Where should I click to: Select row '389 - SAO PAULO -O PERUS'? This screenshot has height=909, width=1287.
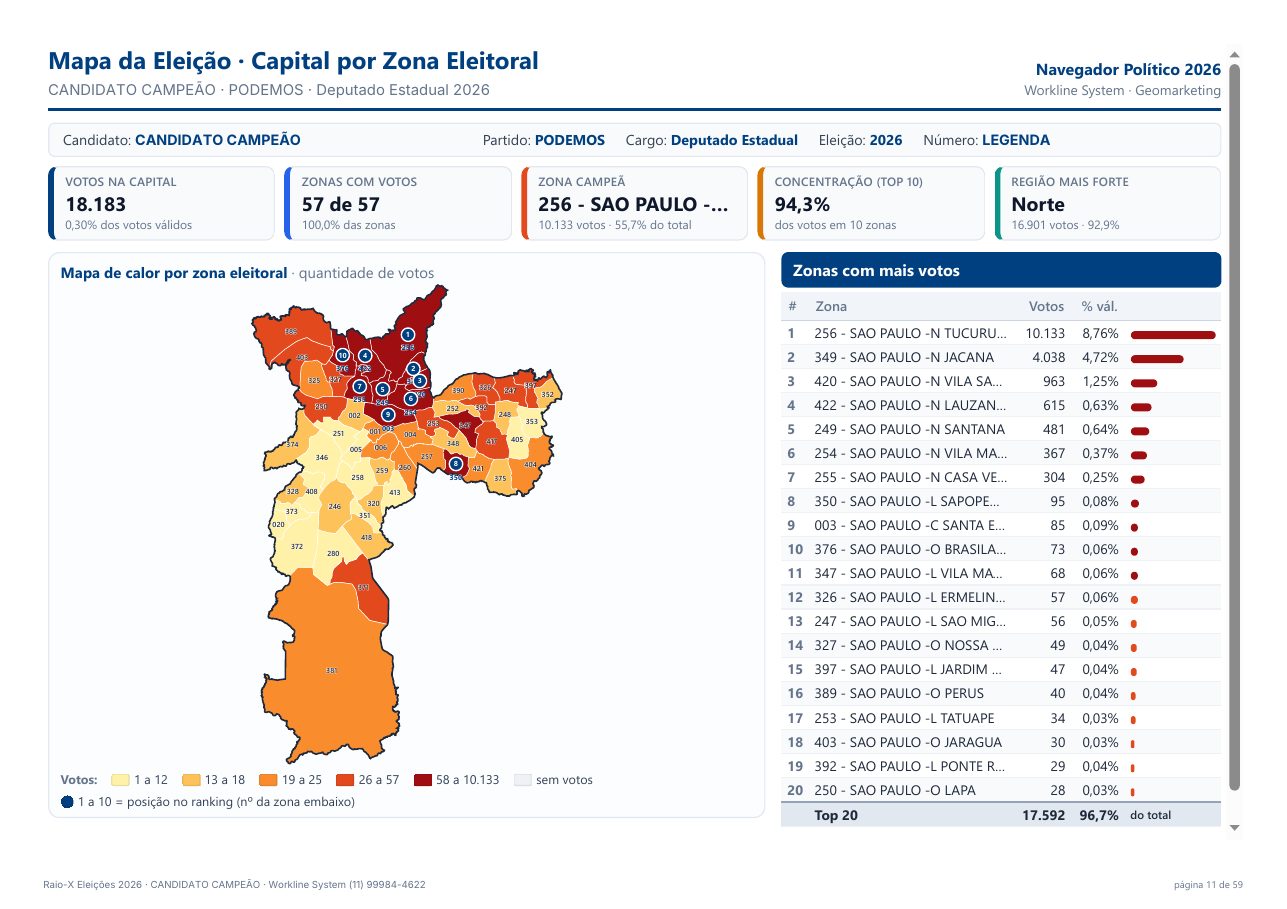tap(1001, 693)
